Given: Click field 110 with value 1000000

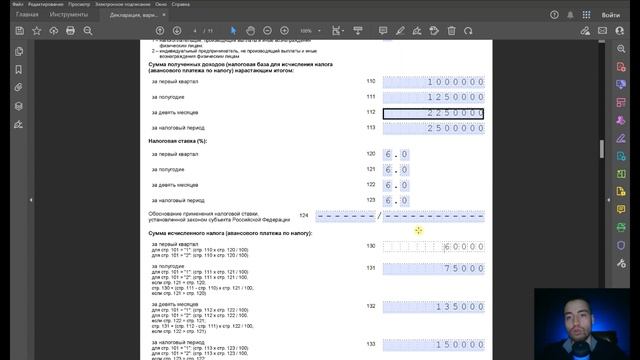Looking at the screenshot, I should pyautogui.click(x=433, y=82).
